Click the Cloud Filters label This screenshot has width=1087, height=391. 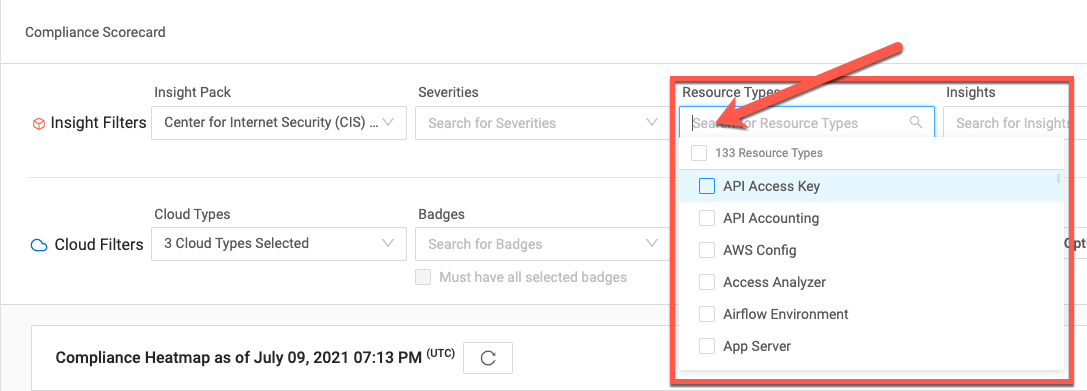click(x=99, y=245)
